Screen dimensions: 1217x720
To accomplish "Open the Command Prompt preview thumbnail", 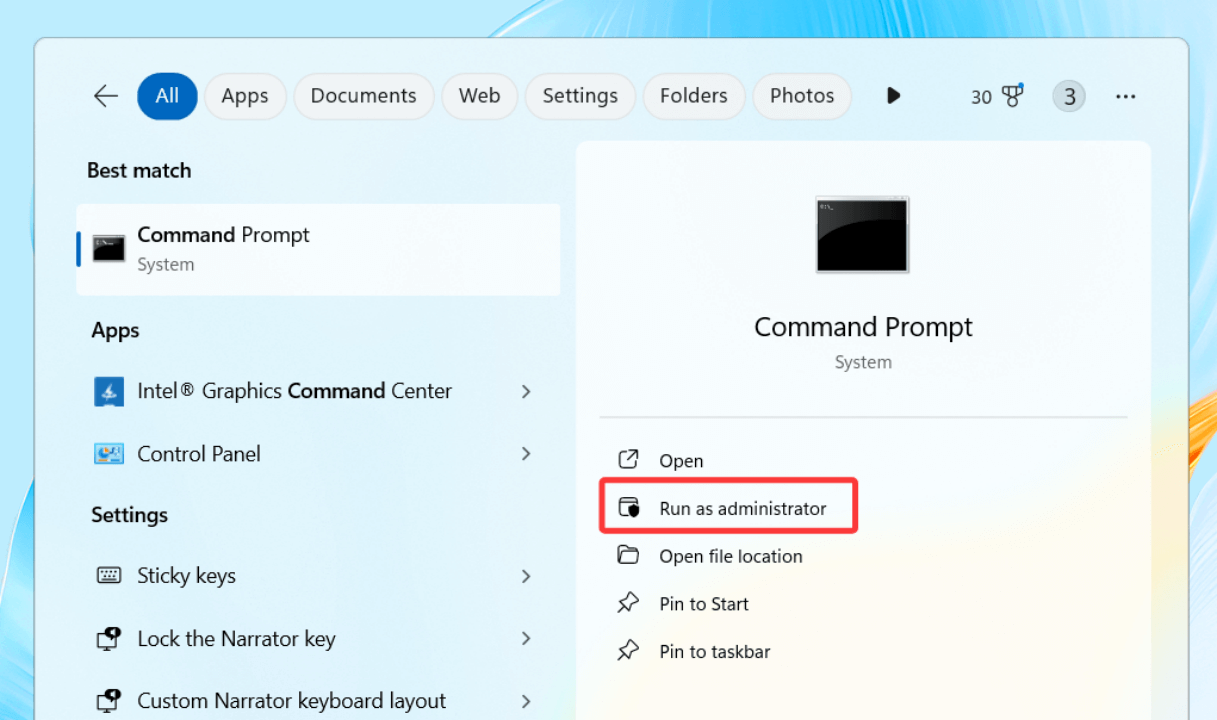I will pos(862,234).
